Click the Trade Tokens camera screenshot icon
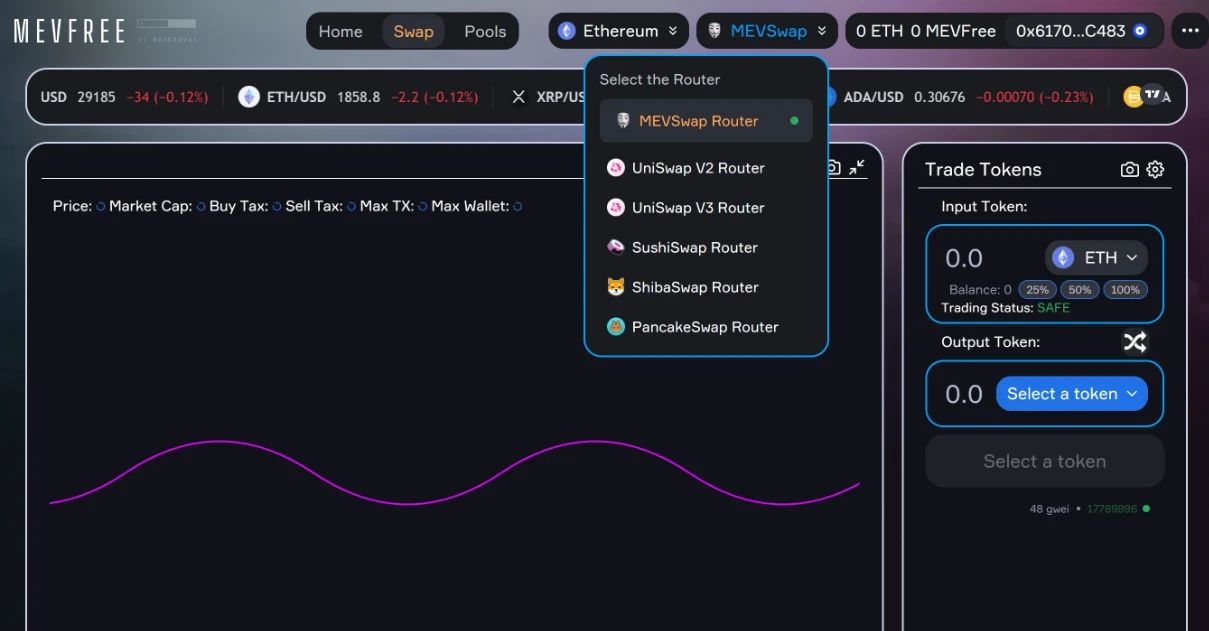1209x631 pixels. [x=1129, y=170]
